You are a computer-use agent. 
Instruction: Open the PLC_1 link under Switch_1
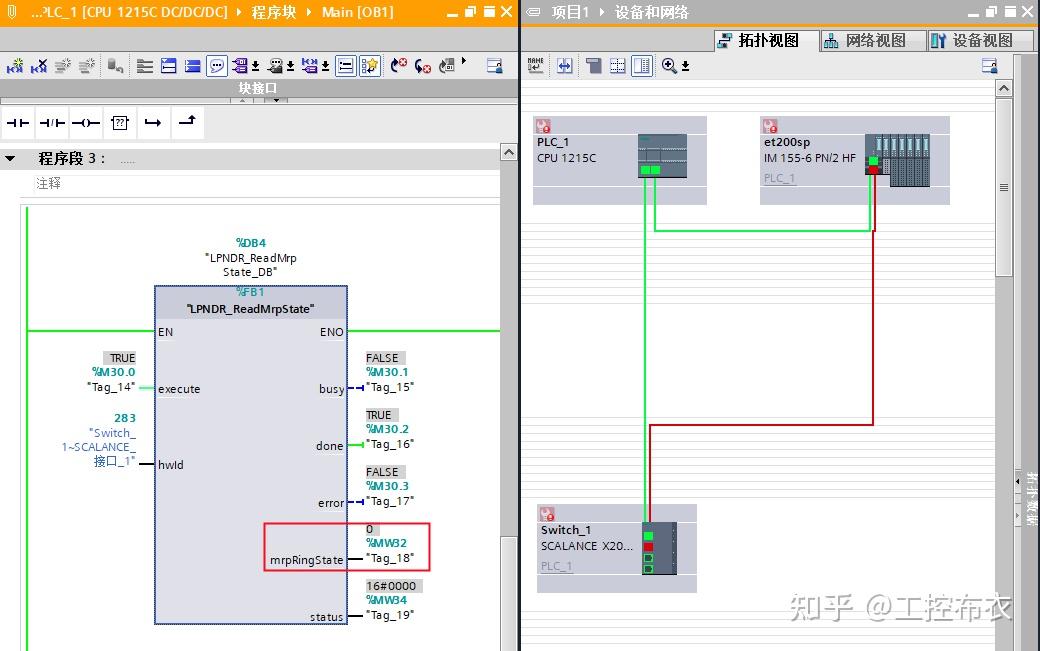click(555, 566)
